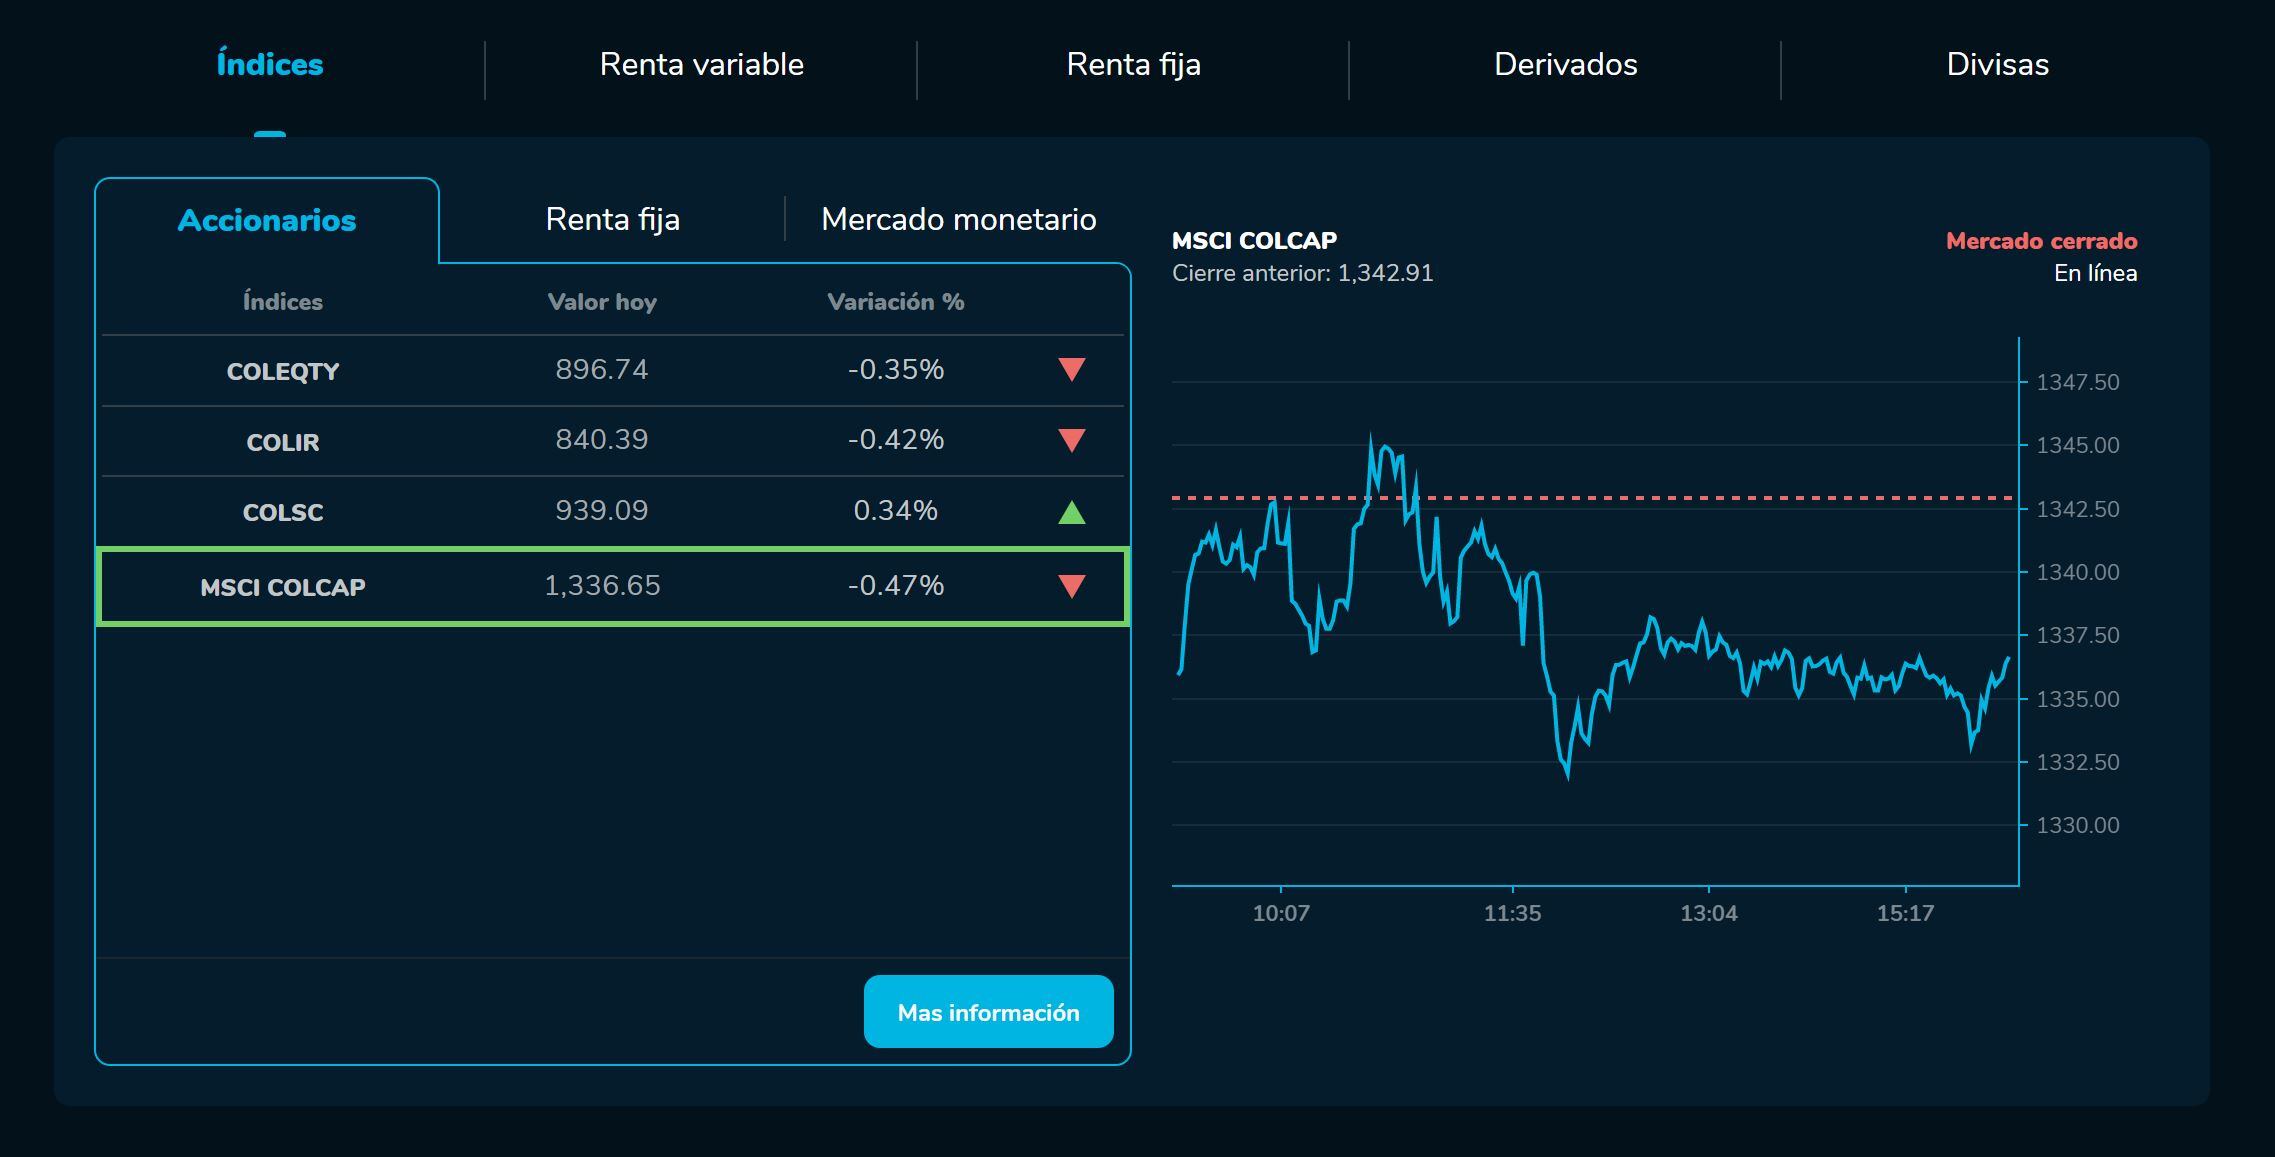Click the green up triangle next to COLSC

pyautogui.click(x=1069, y=512)
